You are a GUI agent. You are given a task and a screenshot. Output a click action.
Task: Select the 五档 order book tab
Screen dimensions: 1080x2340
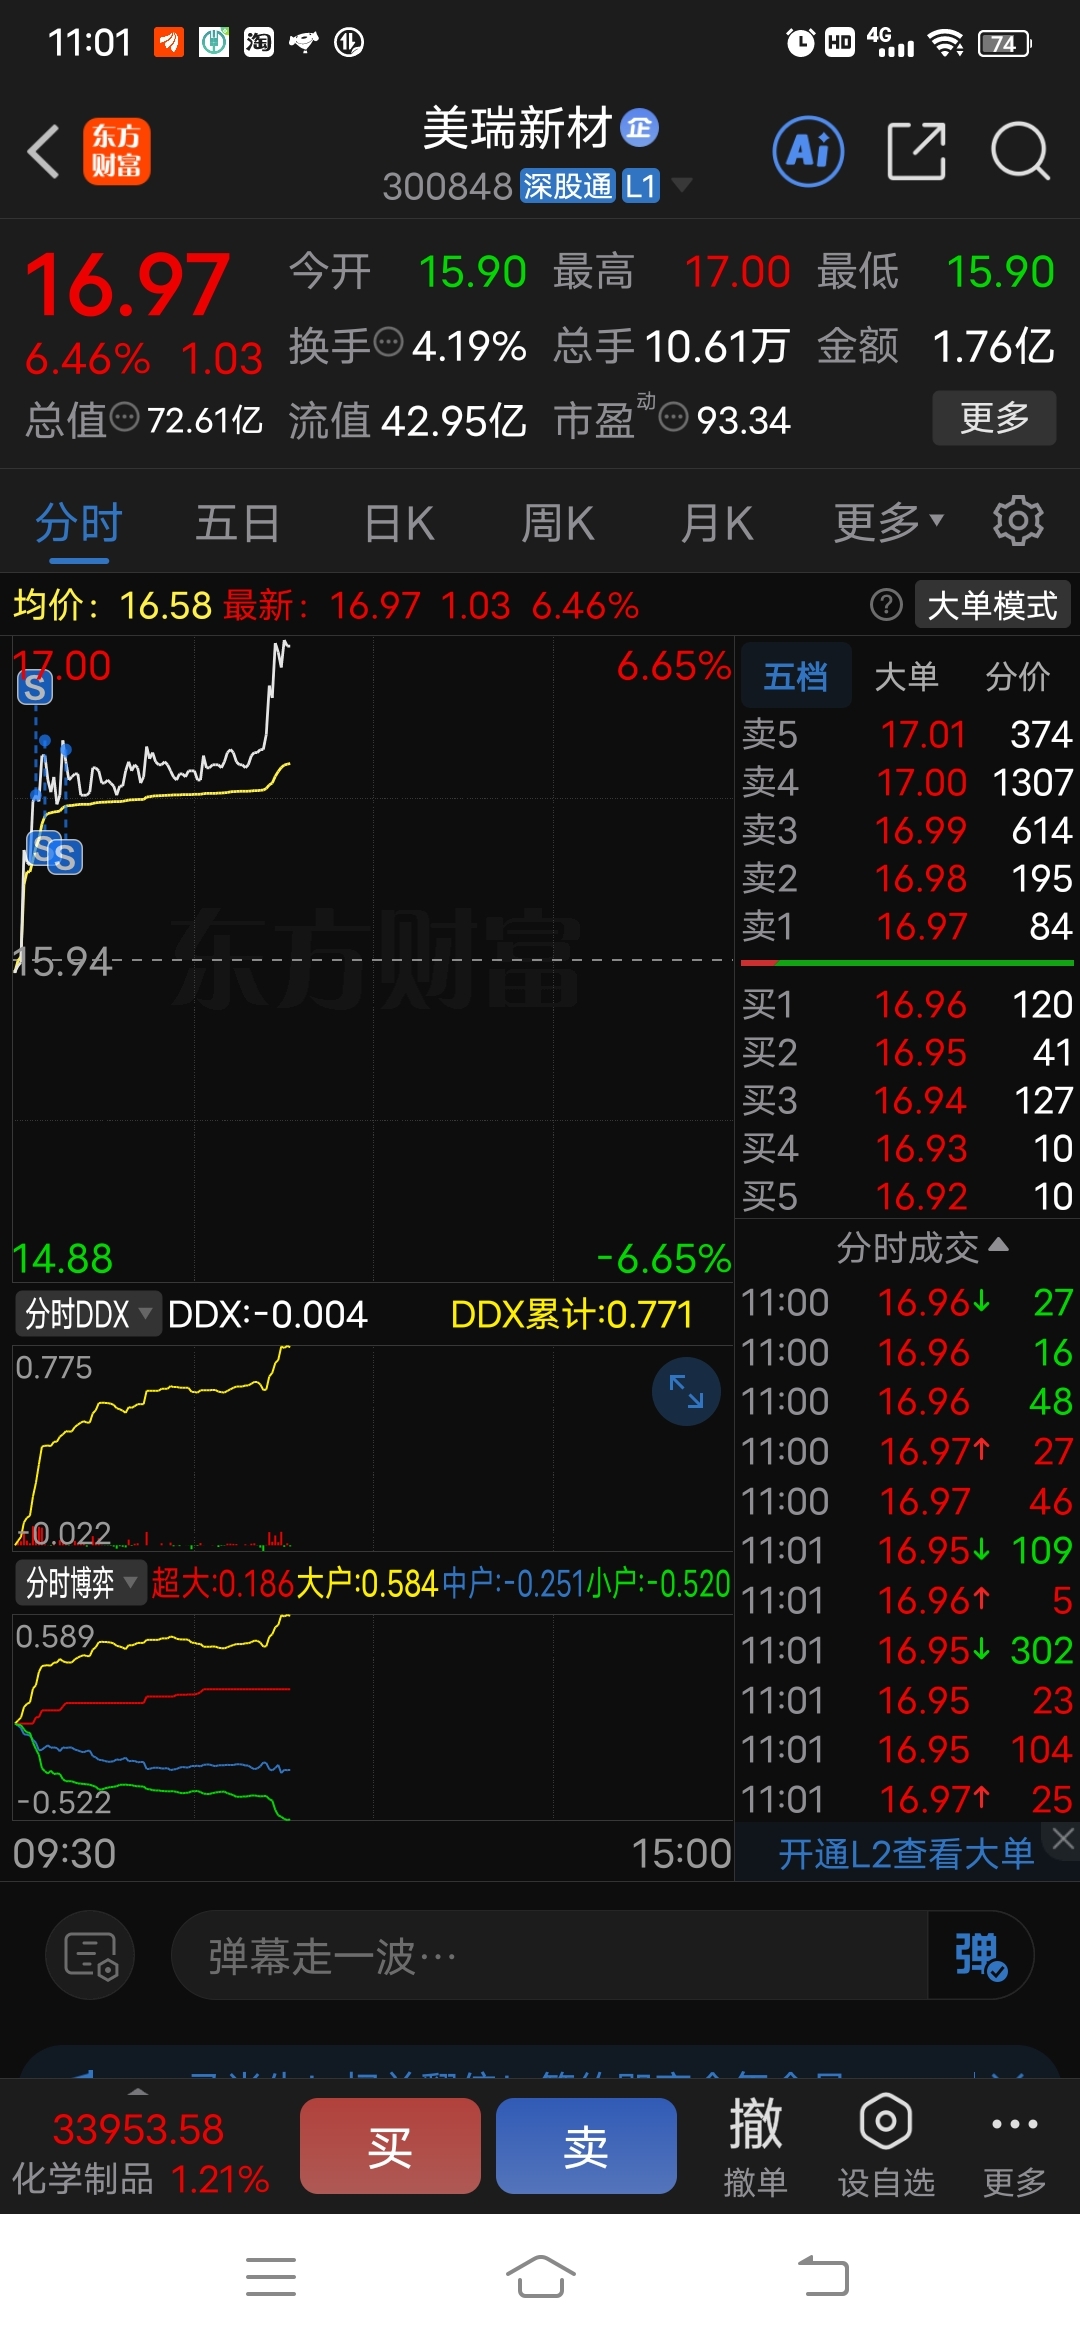(796, 676)
